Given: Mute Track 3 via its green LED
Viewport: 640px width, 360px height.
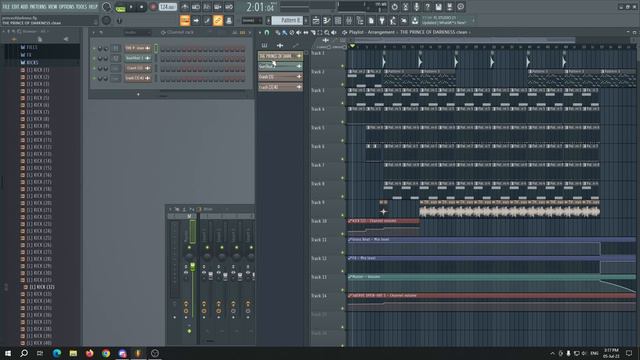Looking at the screenshot, I should coord(342,103).
